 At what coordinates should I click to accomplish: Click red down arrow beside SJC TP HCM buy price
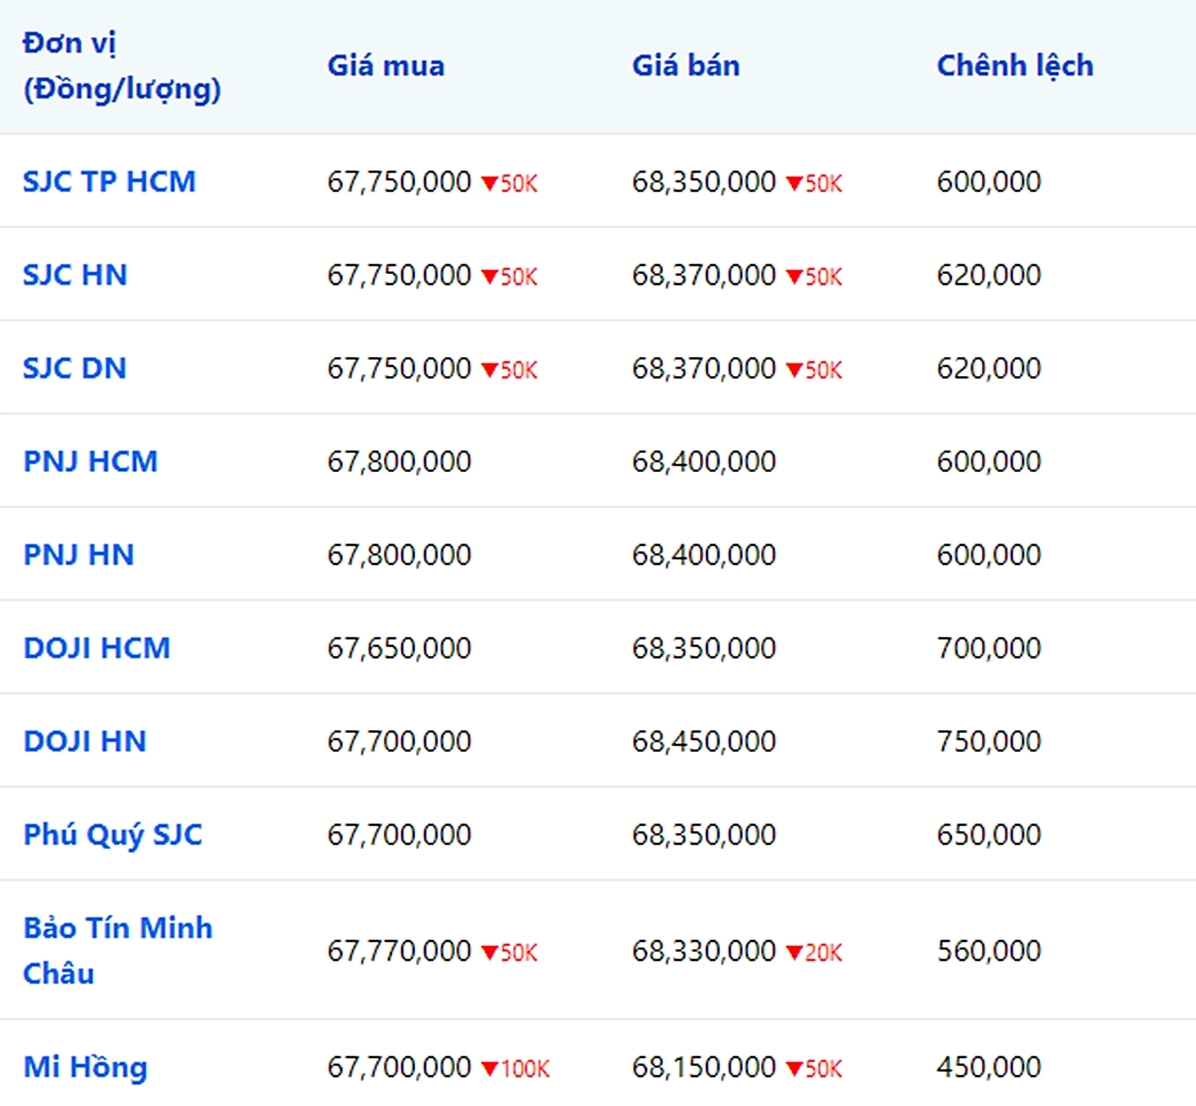490,184
